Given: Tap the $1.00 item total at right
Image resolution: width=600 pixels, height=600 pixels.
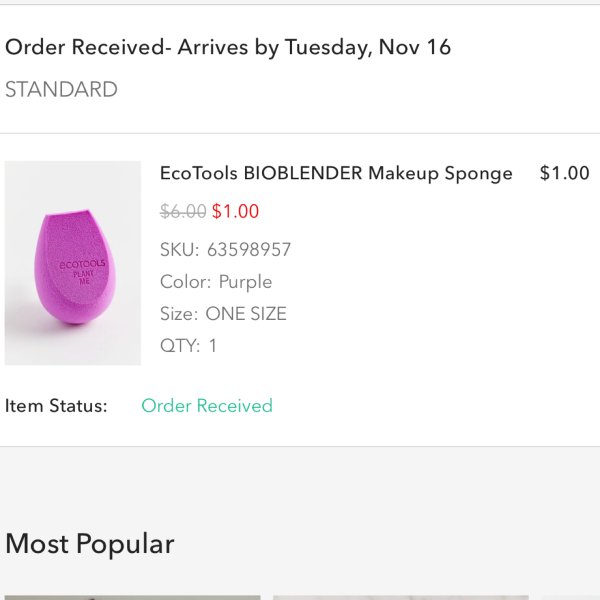Looking at the screenshot, I should pyautogui.click(x=564, y=173).
